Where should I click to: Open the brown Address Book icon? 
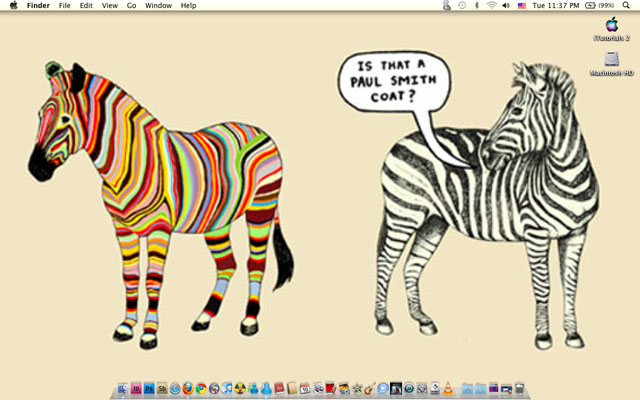pyautogui.click(x=292, y=389)
